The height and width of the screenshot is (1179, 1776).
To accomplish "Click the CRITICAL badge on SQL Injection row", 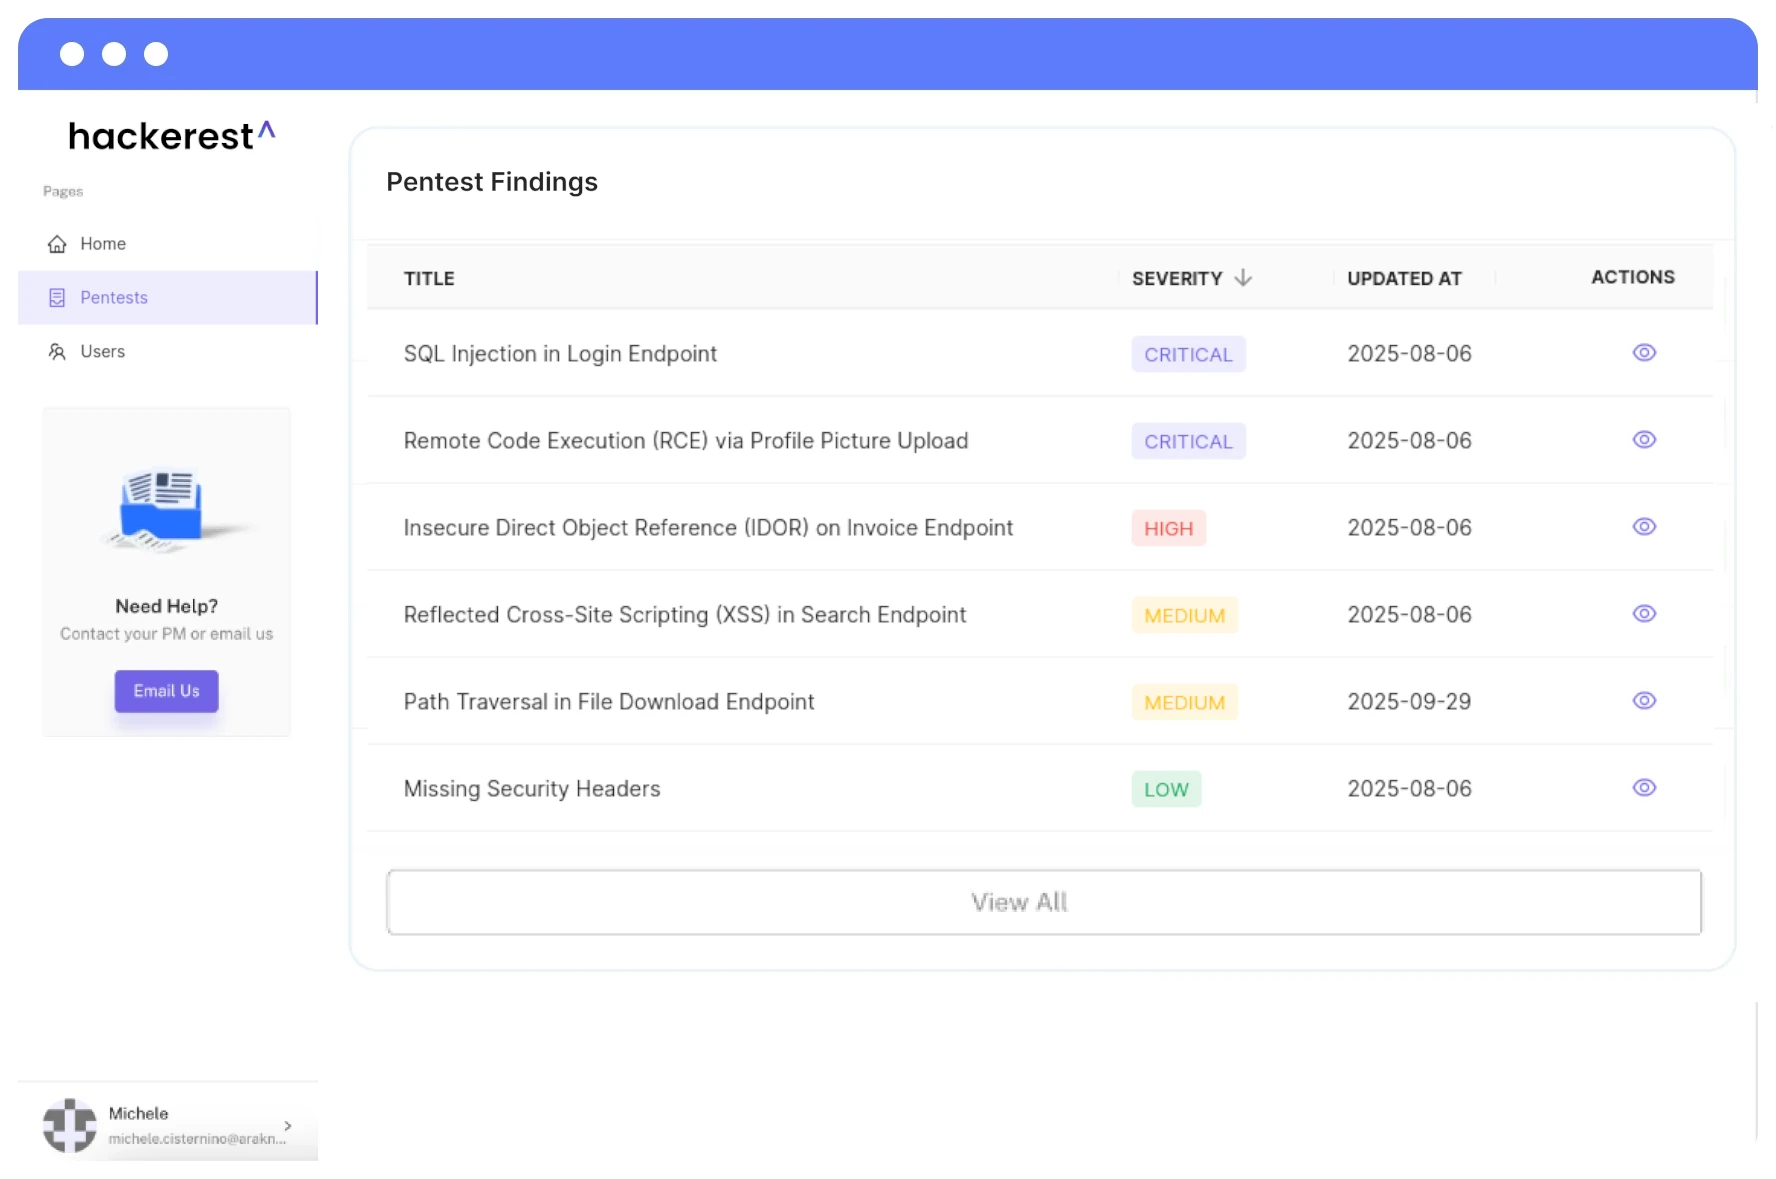I will click(x=1188, y=354).
